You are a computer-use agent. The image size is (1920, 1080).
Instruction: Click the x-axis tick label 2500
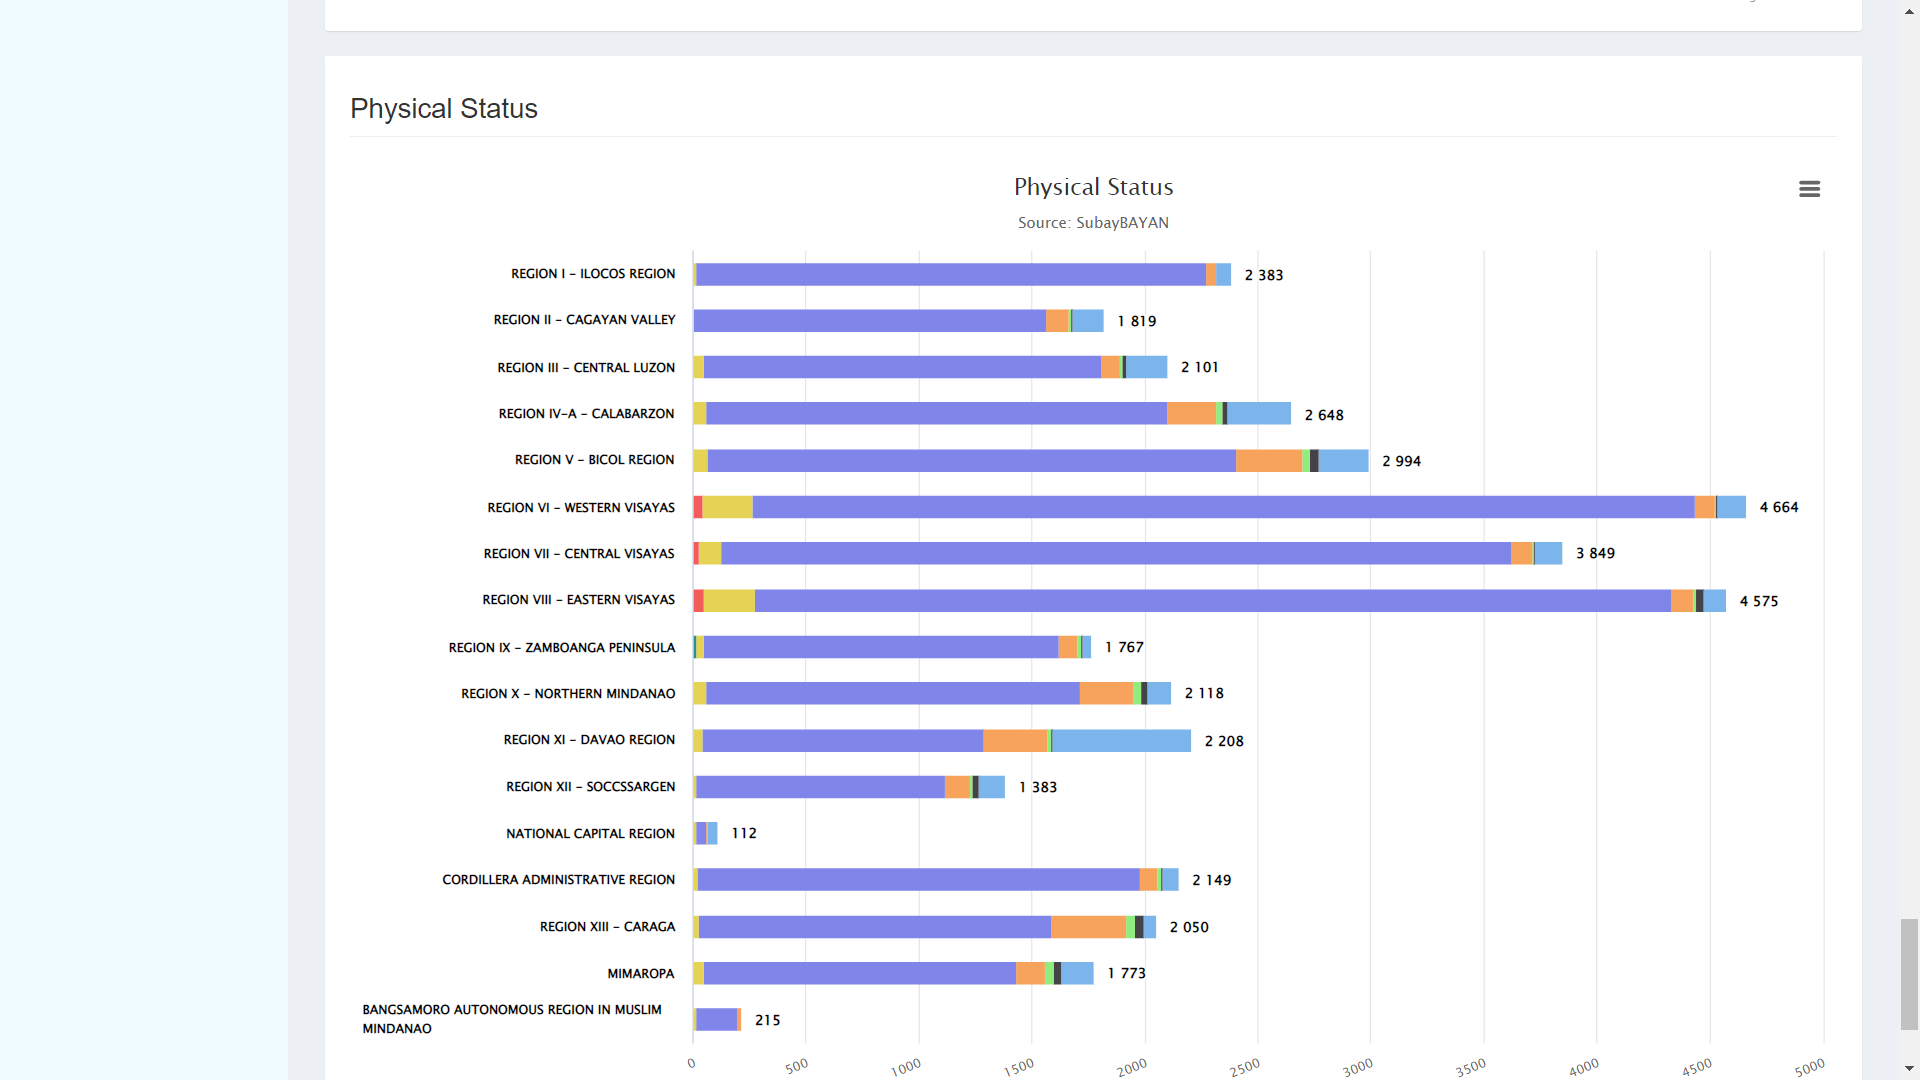pos(1244,1068)
